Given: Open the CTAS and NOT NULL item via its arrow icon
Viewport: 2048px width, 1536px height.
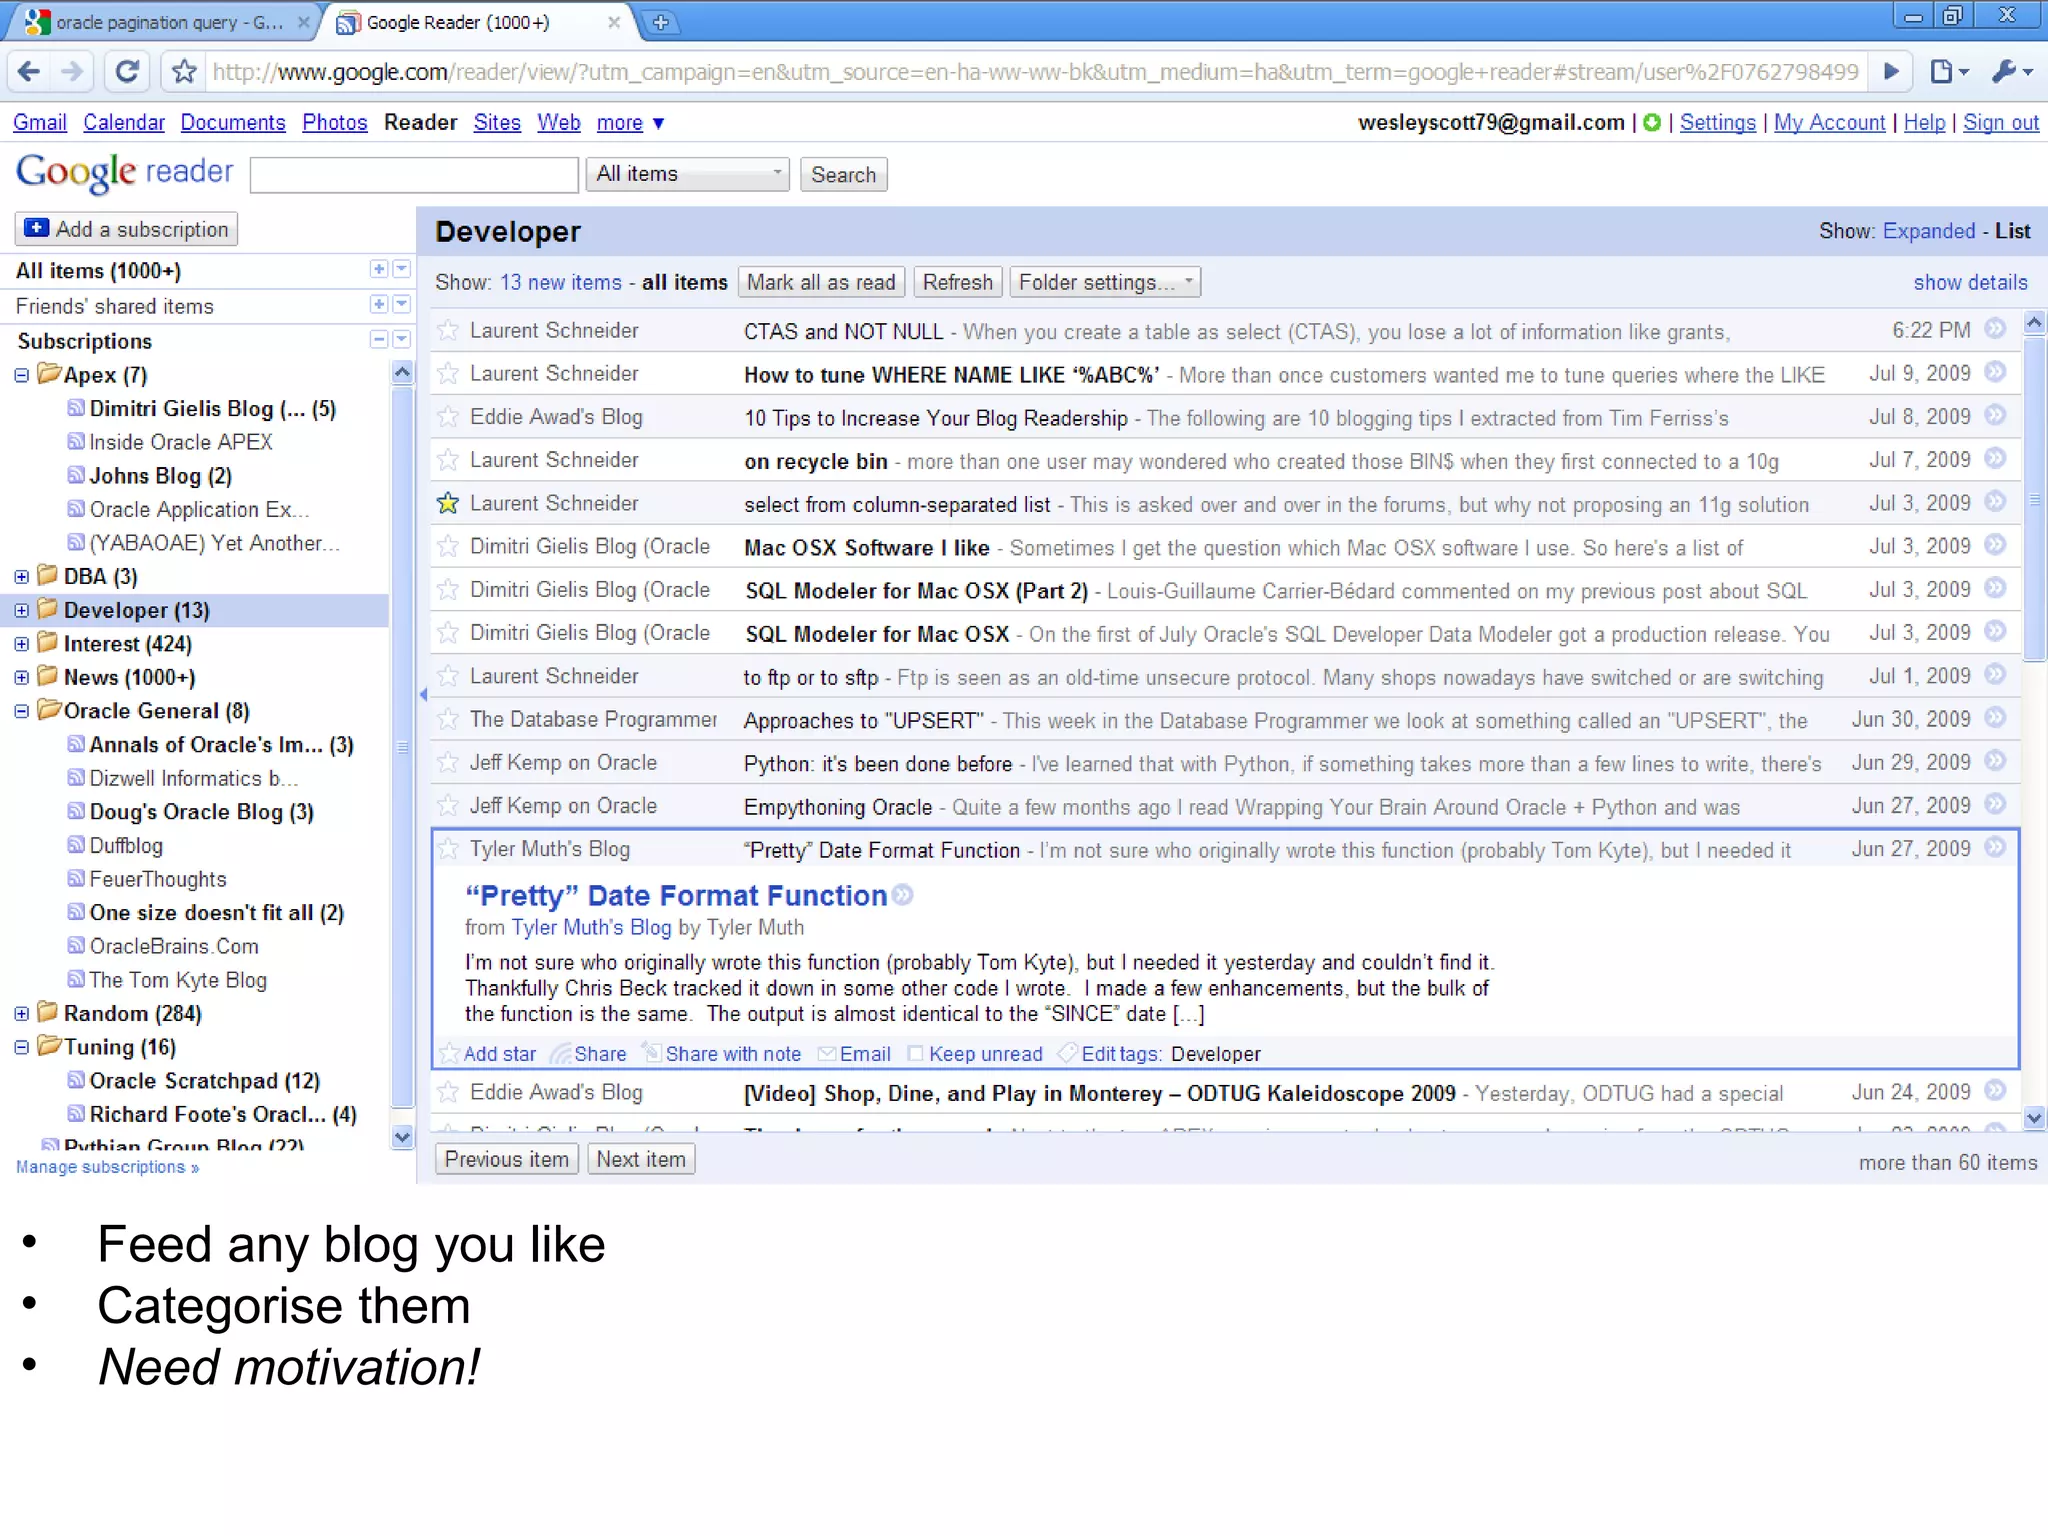Looking at the screenshot, I should [1995, 329].
